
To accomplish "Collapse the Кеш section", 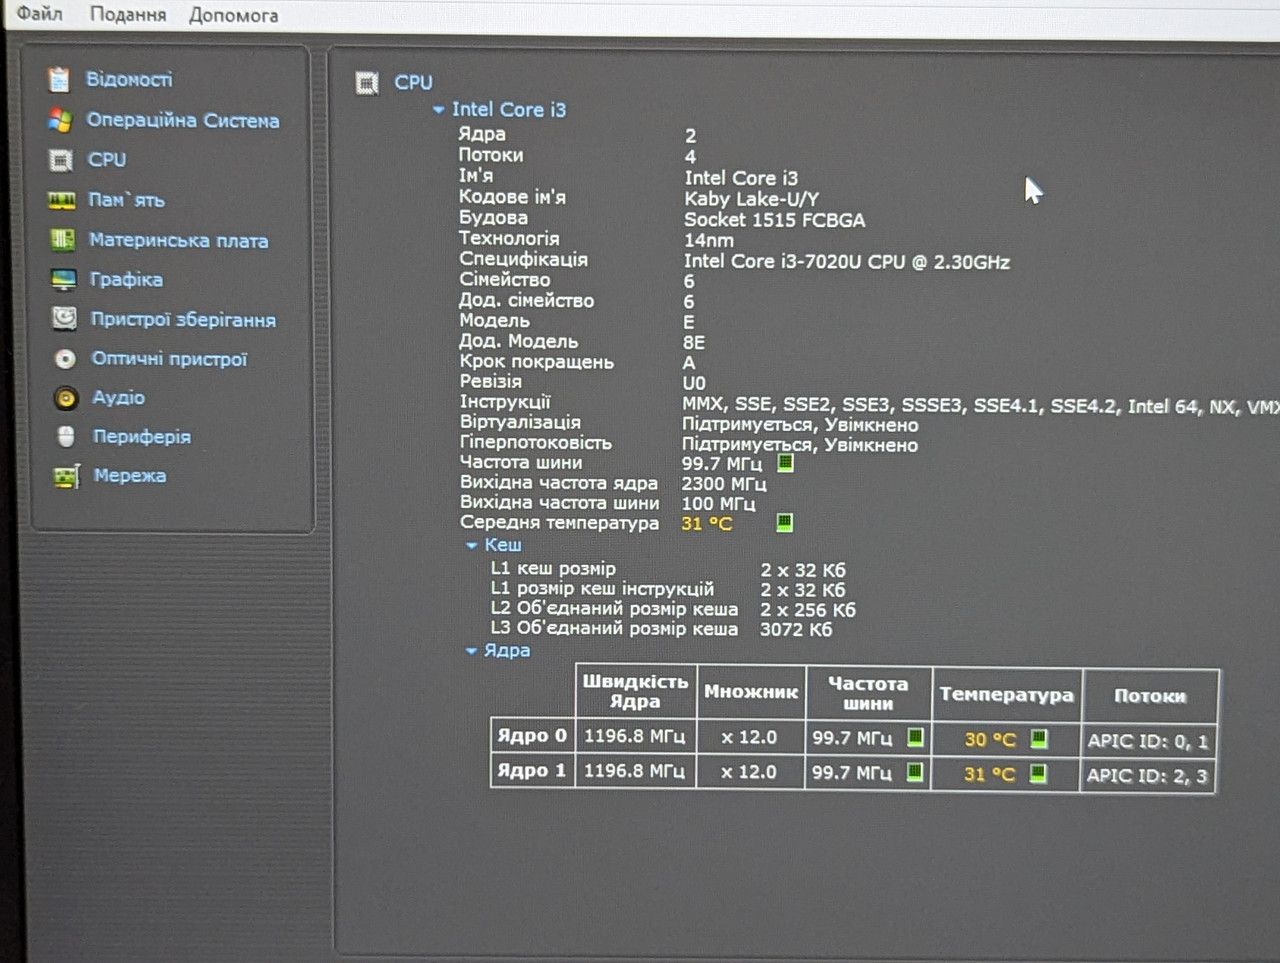I will tap(471, 546).
